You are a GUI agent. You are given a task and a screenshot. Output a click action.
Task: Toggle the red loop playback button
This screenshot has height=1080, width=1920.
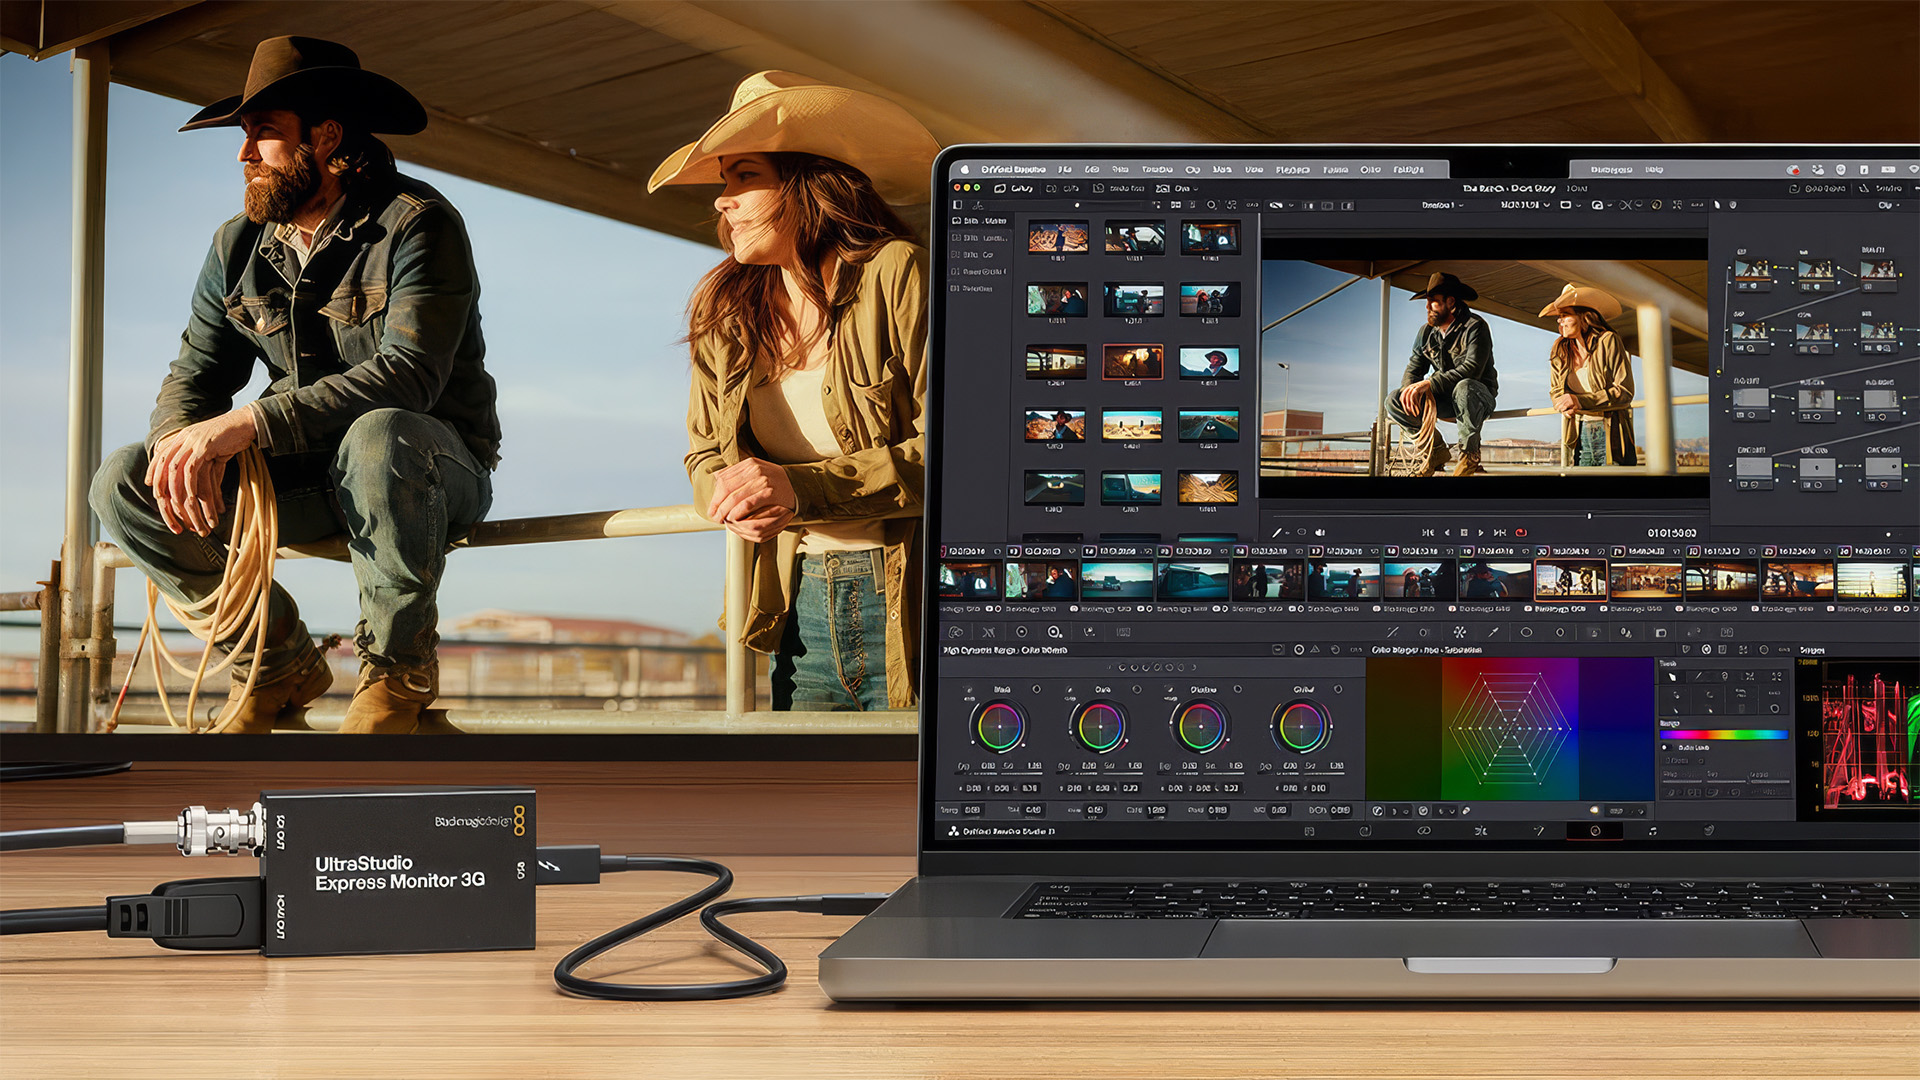pyautogui.click(x=1521, y=532)
